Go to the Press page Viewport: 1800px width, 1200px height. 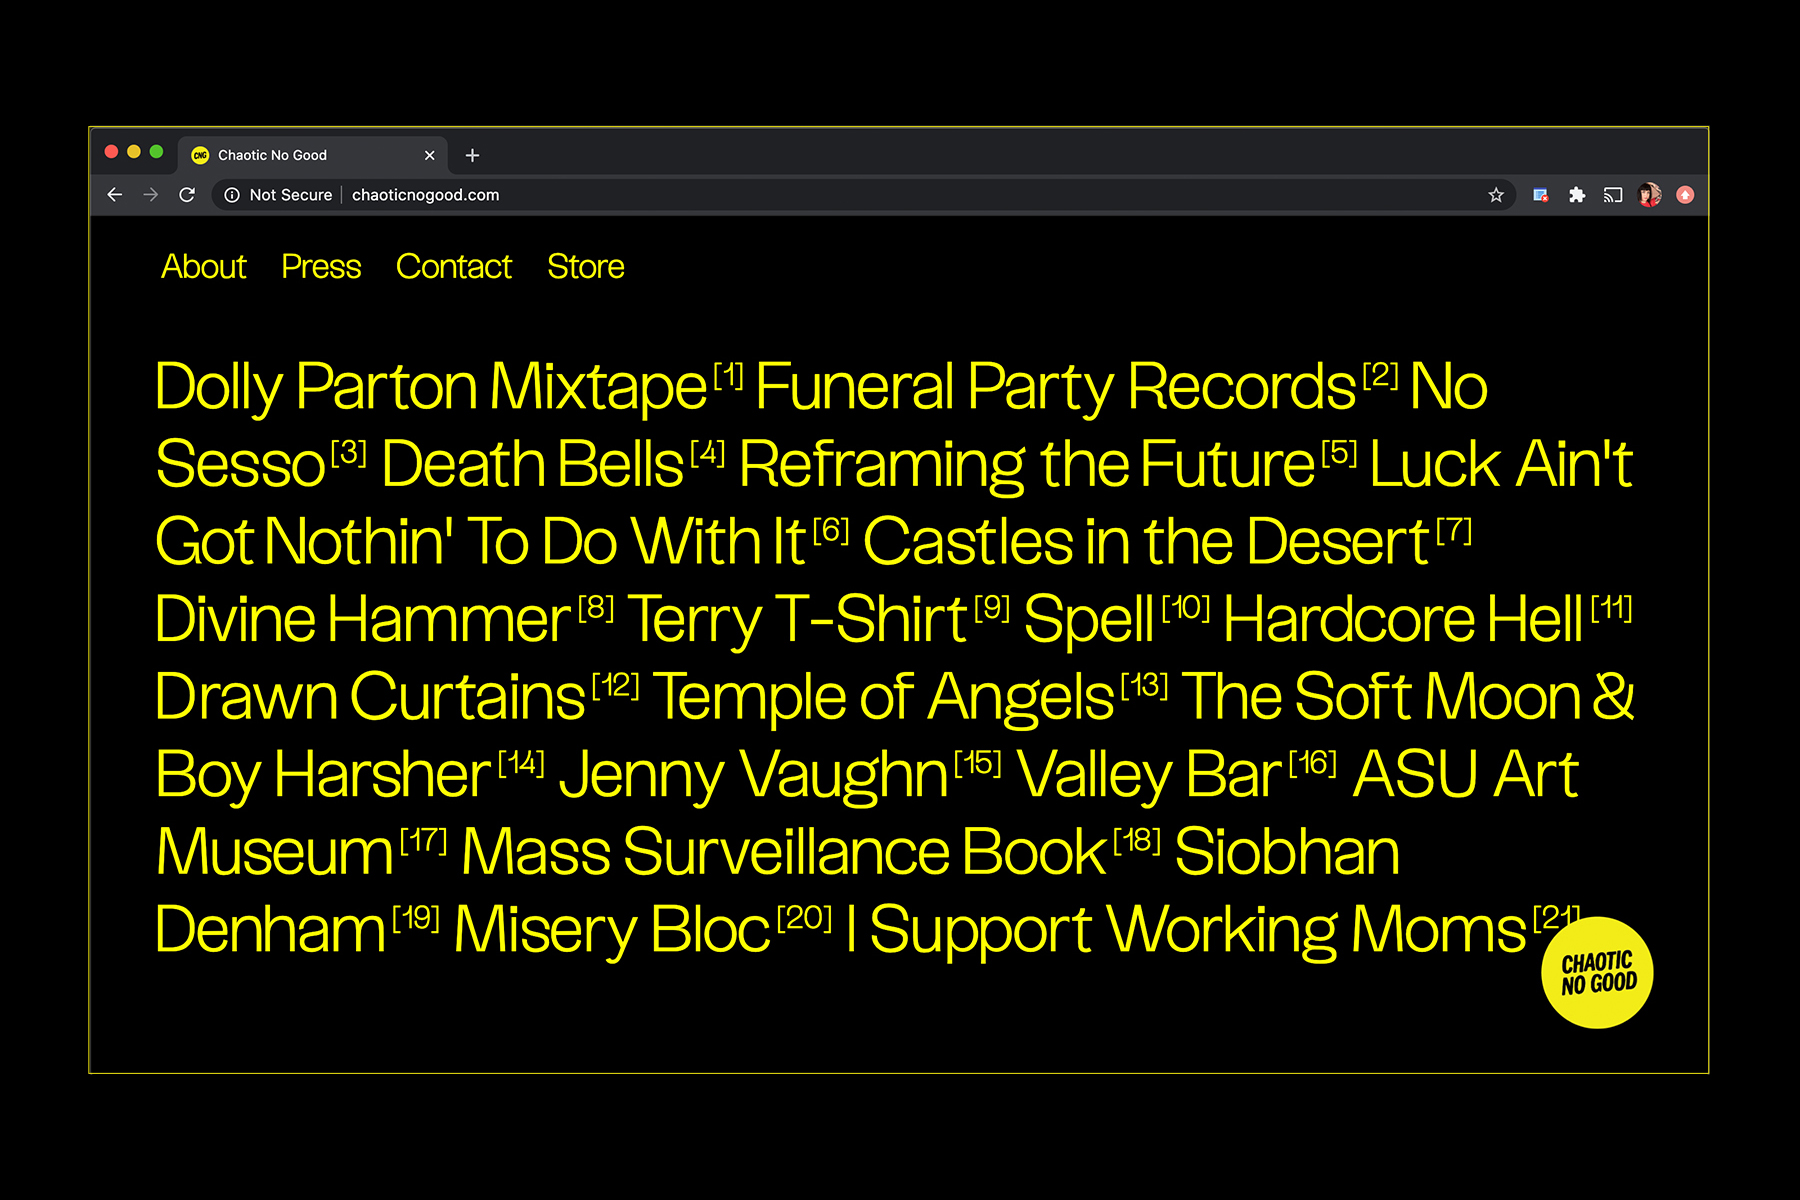(321, 267)
